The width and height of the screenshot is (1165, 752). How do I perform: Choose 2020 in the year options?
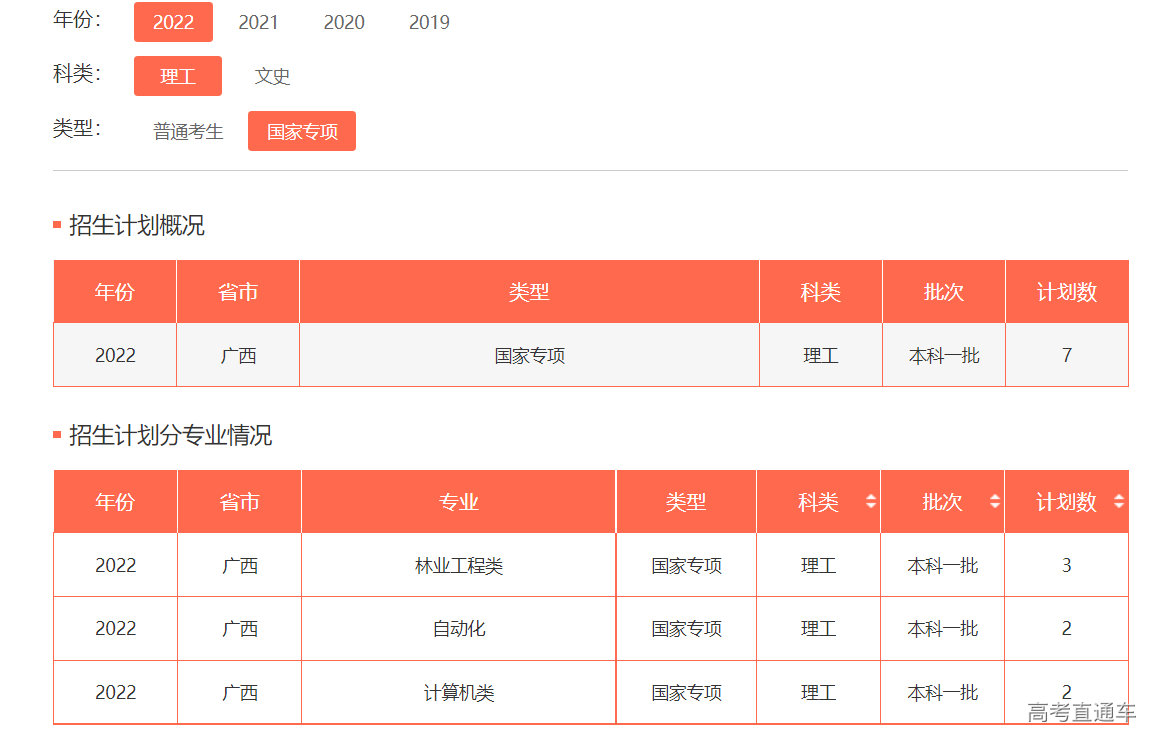tap(344, 22)
